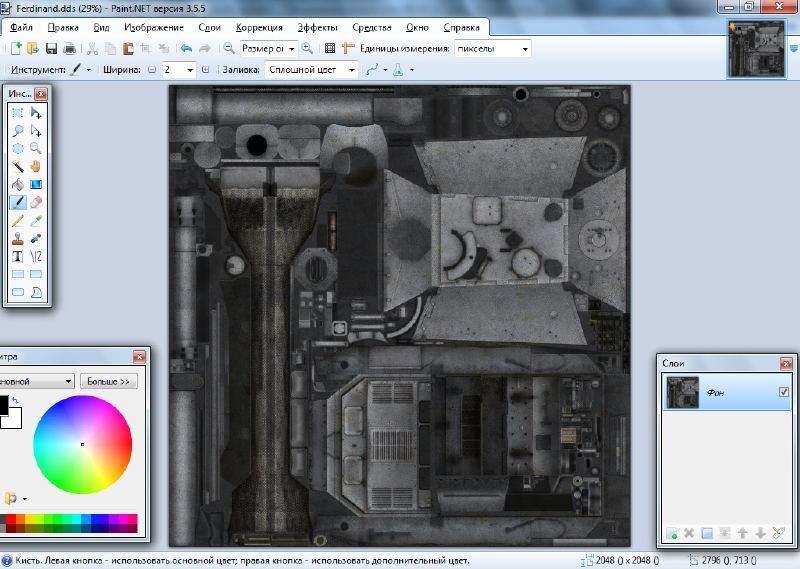Open the Правка menu
Screen dimensions: 800x569
point(63,28)
